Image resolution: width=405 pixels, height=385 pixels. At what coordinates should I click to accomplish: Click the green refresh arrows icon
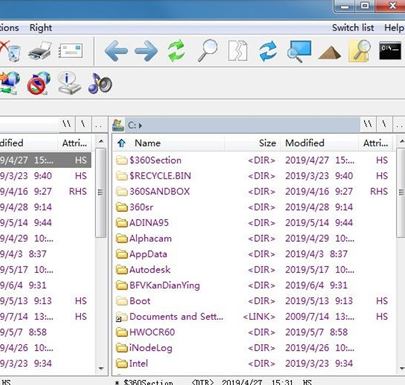point(176,51)
